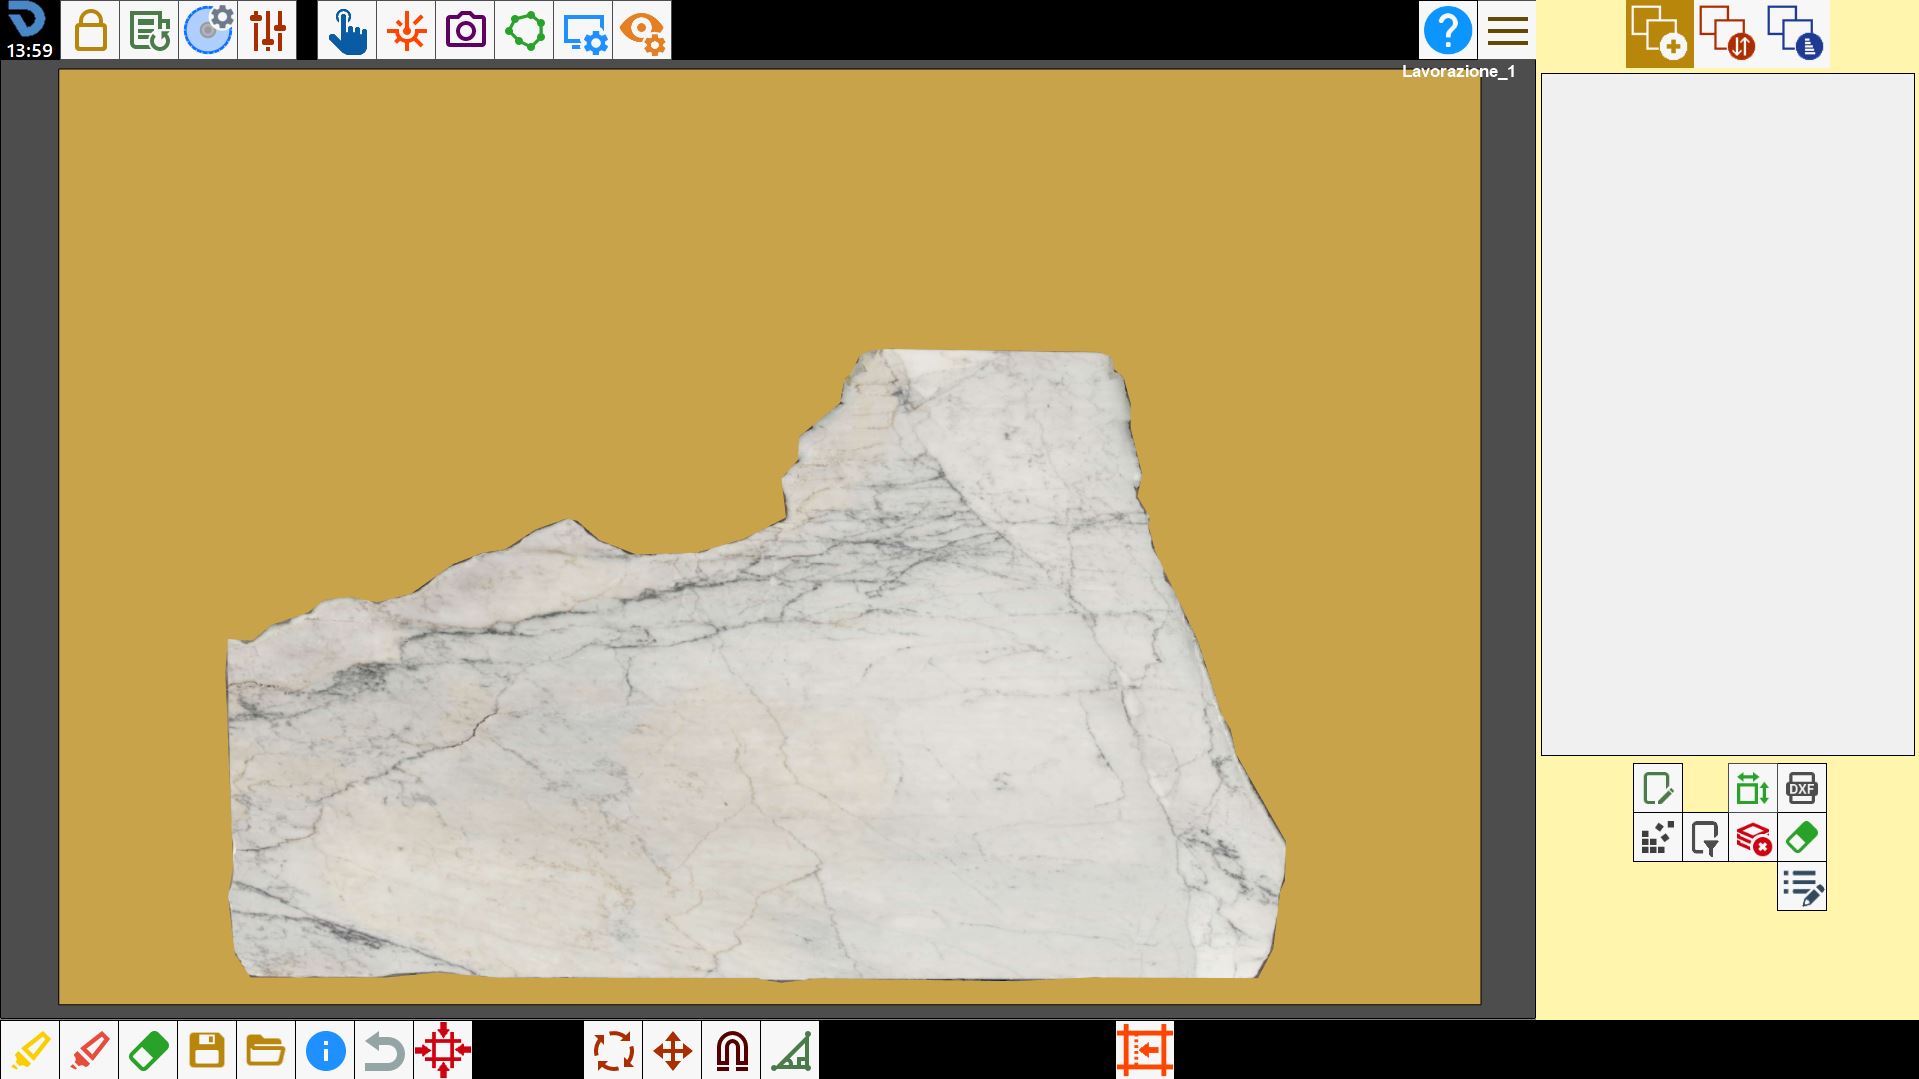Select the add-shapes tab with plus
This screenshot has width=1919, height=1079.
coord(1660,34)
